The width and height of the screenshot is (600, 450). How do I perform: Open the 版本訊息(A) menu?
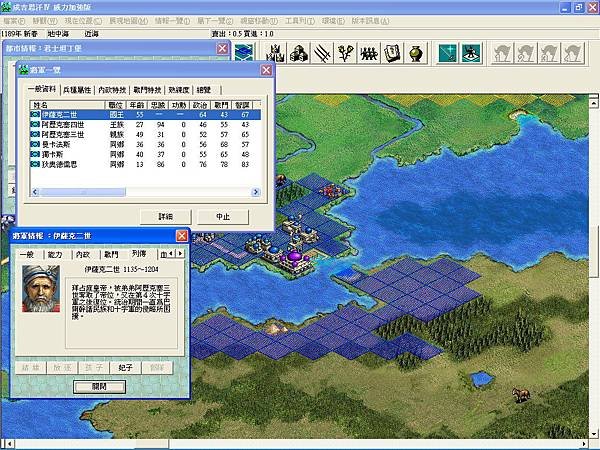[x=370, y=21]
